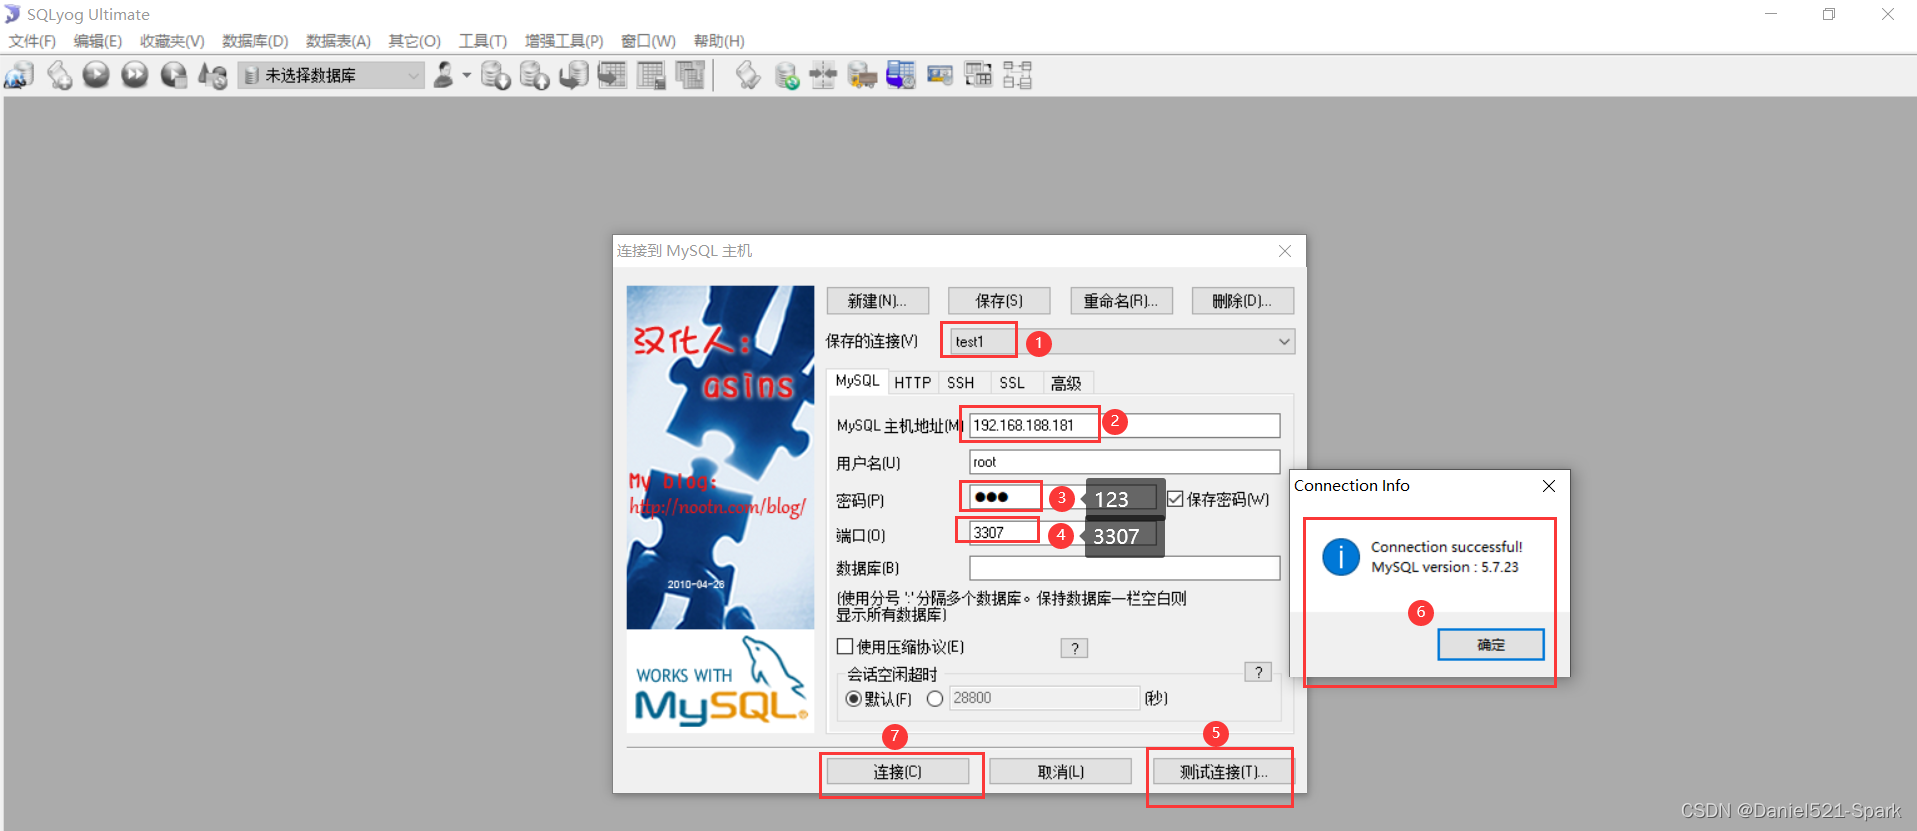Click the new query editor icon

click(59, 75)
